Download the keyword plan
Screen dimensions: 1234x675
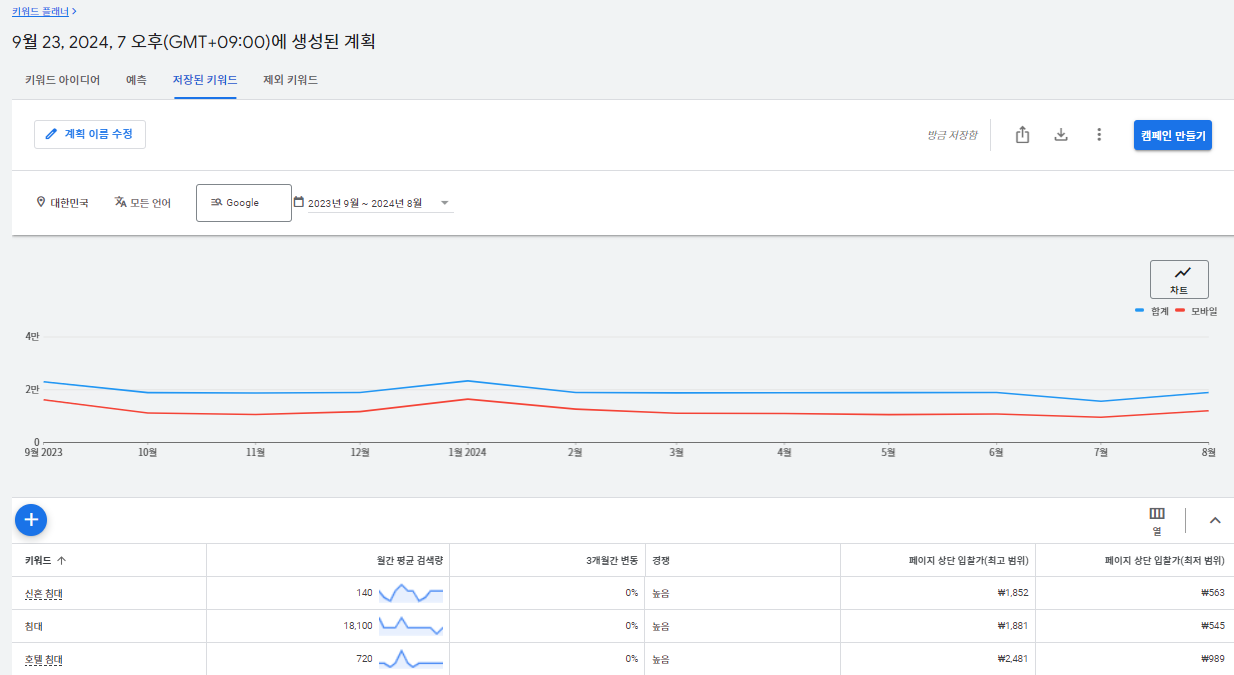(x=1061, y=135)
